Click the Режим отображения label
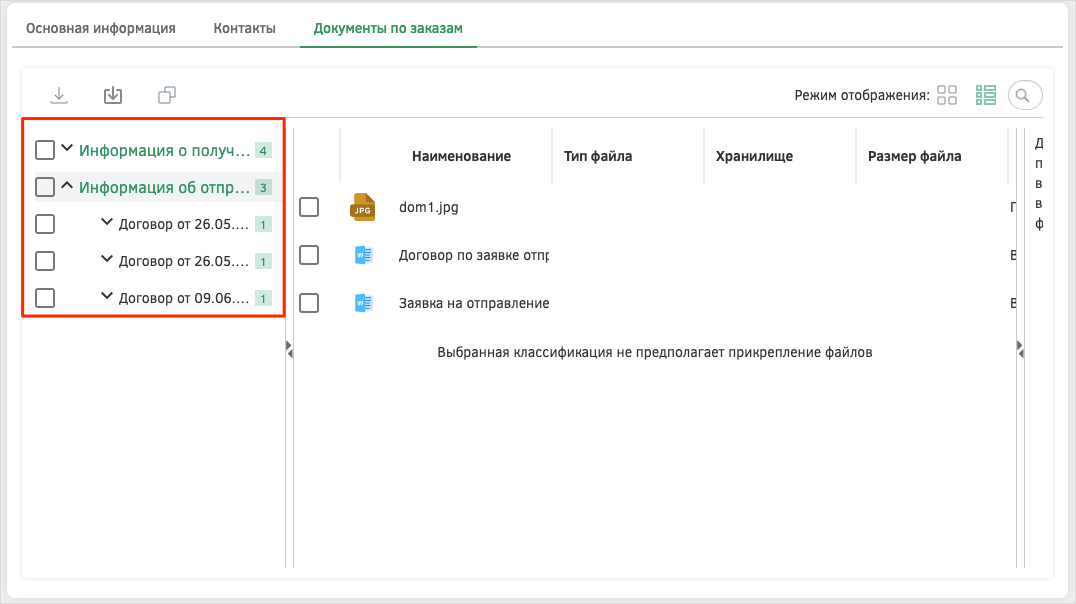 pyautogui.click(x=862, y=95)
